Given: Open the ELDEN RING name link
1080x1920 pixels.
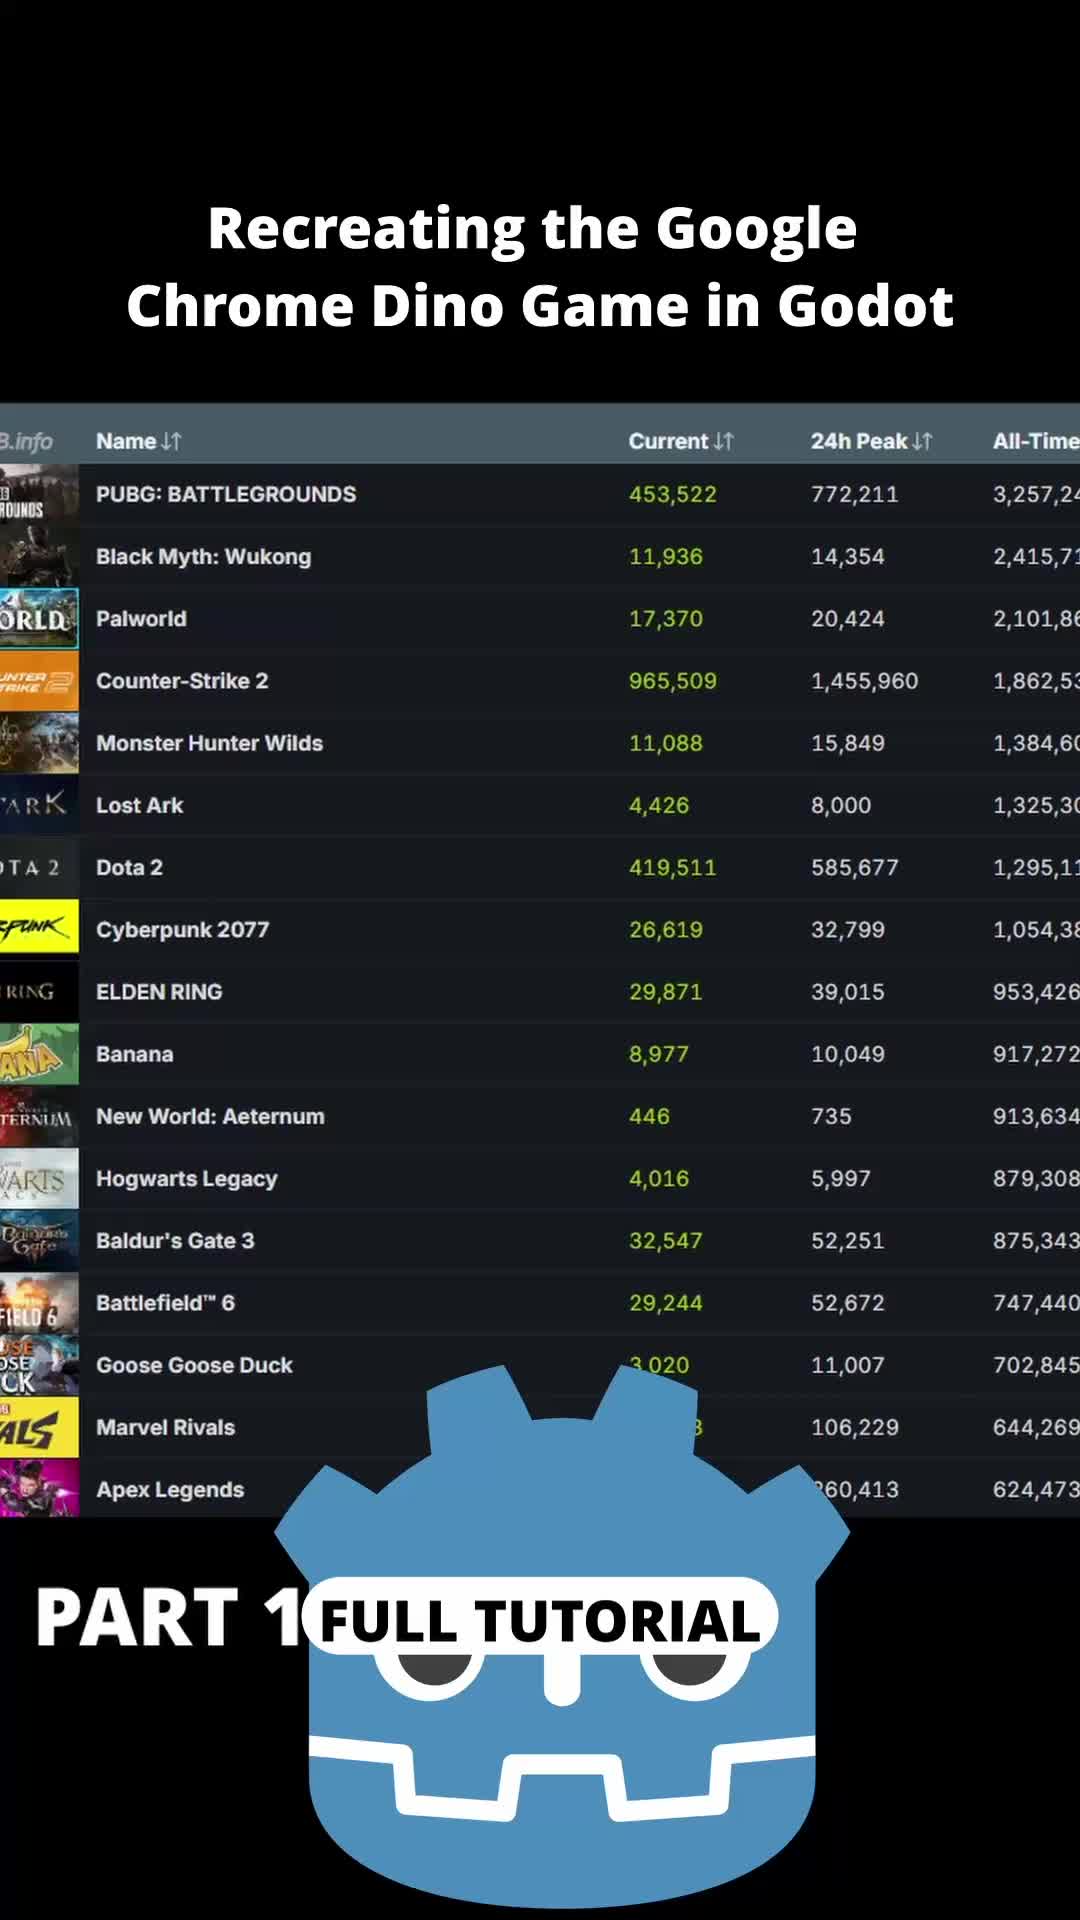Looking at the screenshot, I should 159,992.
